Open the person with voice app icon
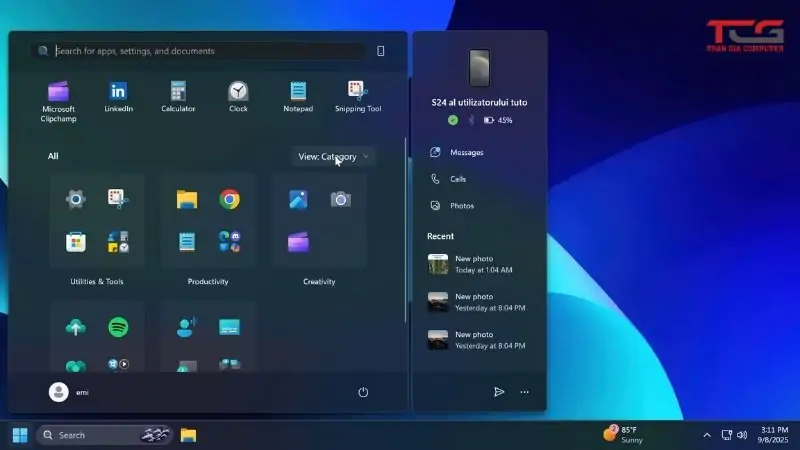The height and width of the screenshot is (450, 800). (187, 327)
